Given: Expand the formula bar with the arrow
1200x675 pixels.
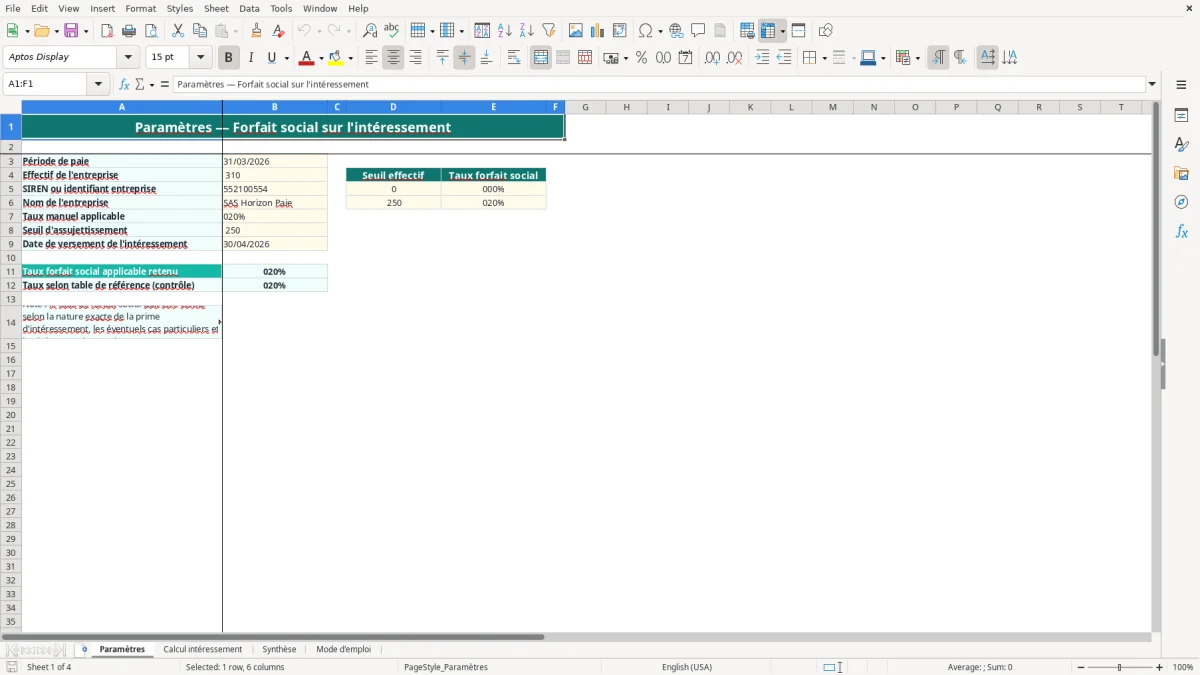Looking at the screenshot, I should (x=1152, y=84).
